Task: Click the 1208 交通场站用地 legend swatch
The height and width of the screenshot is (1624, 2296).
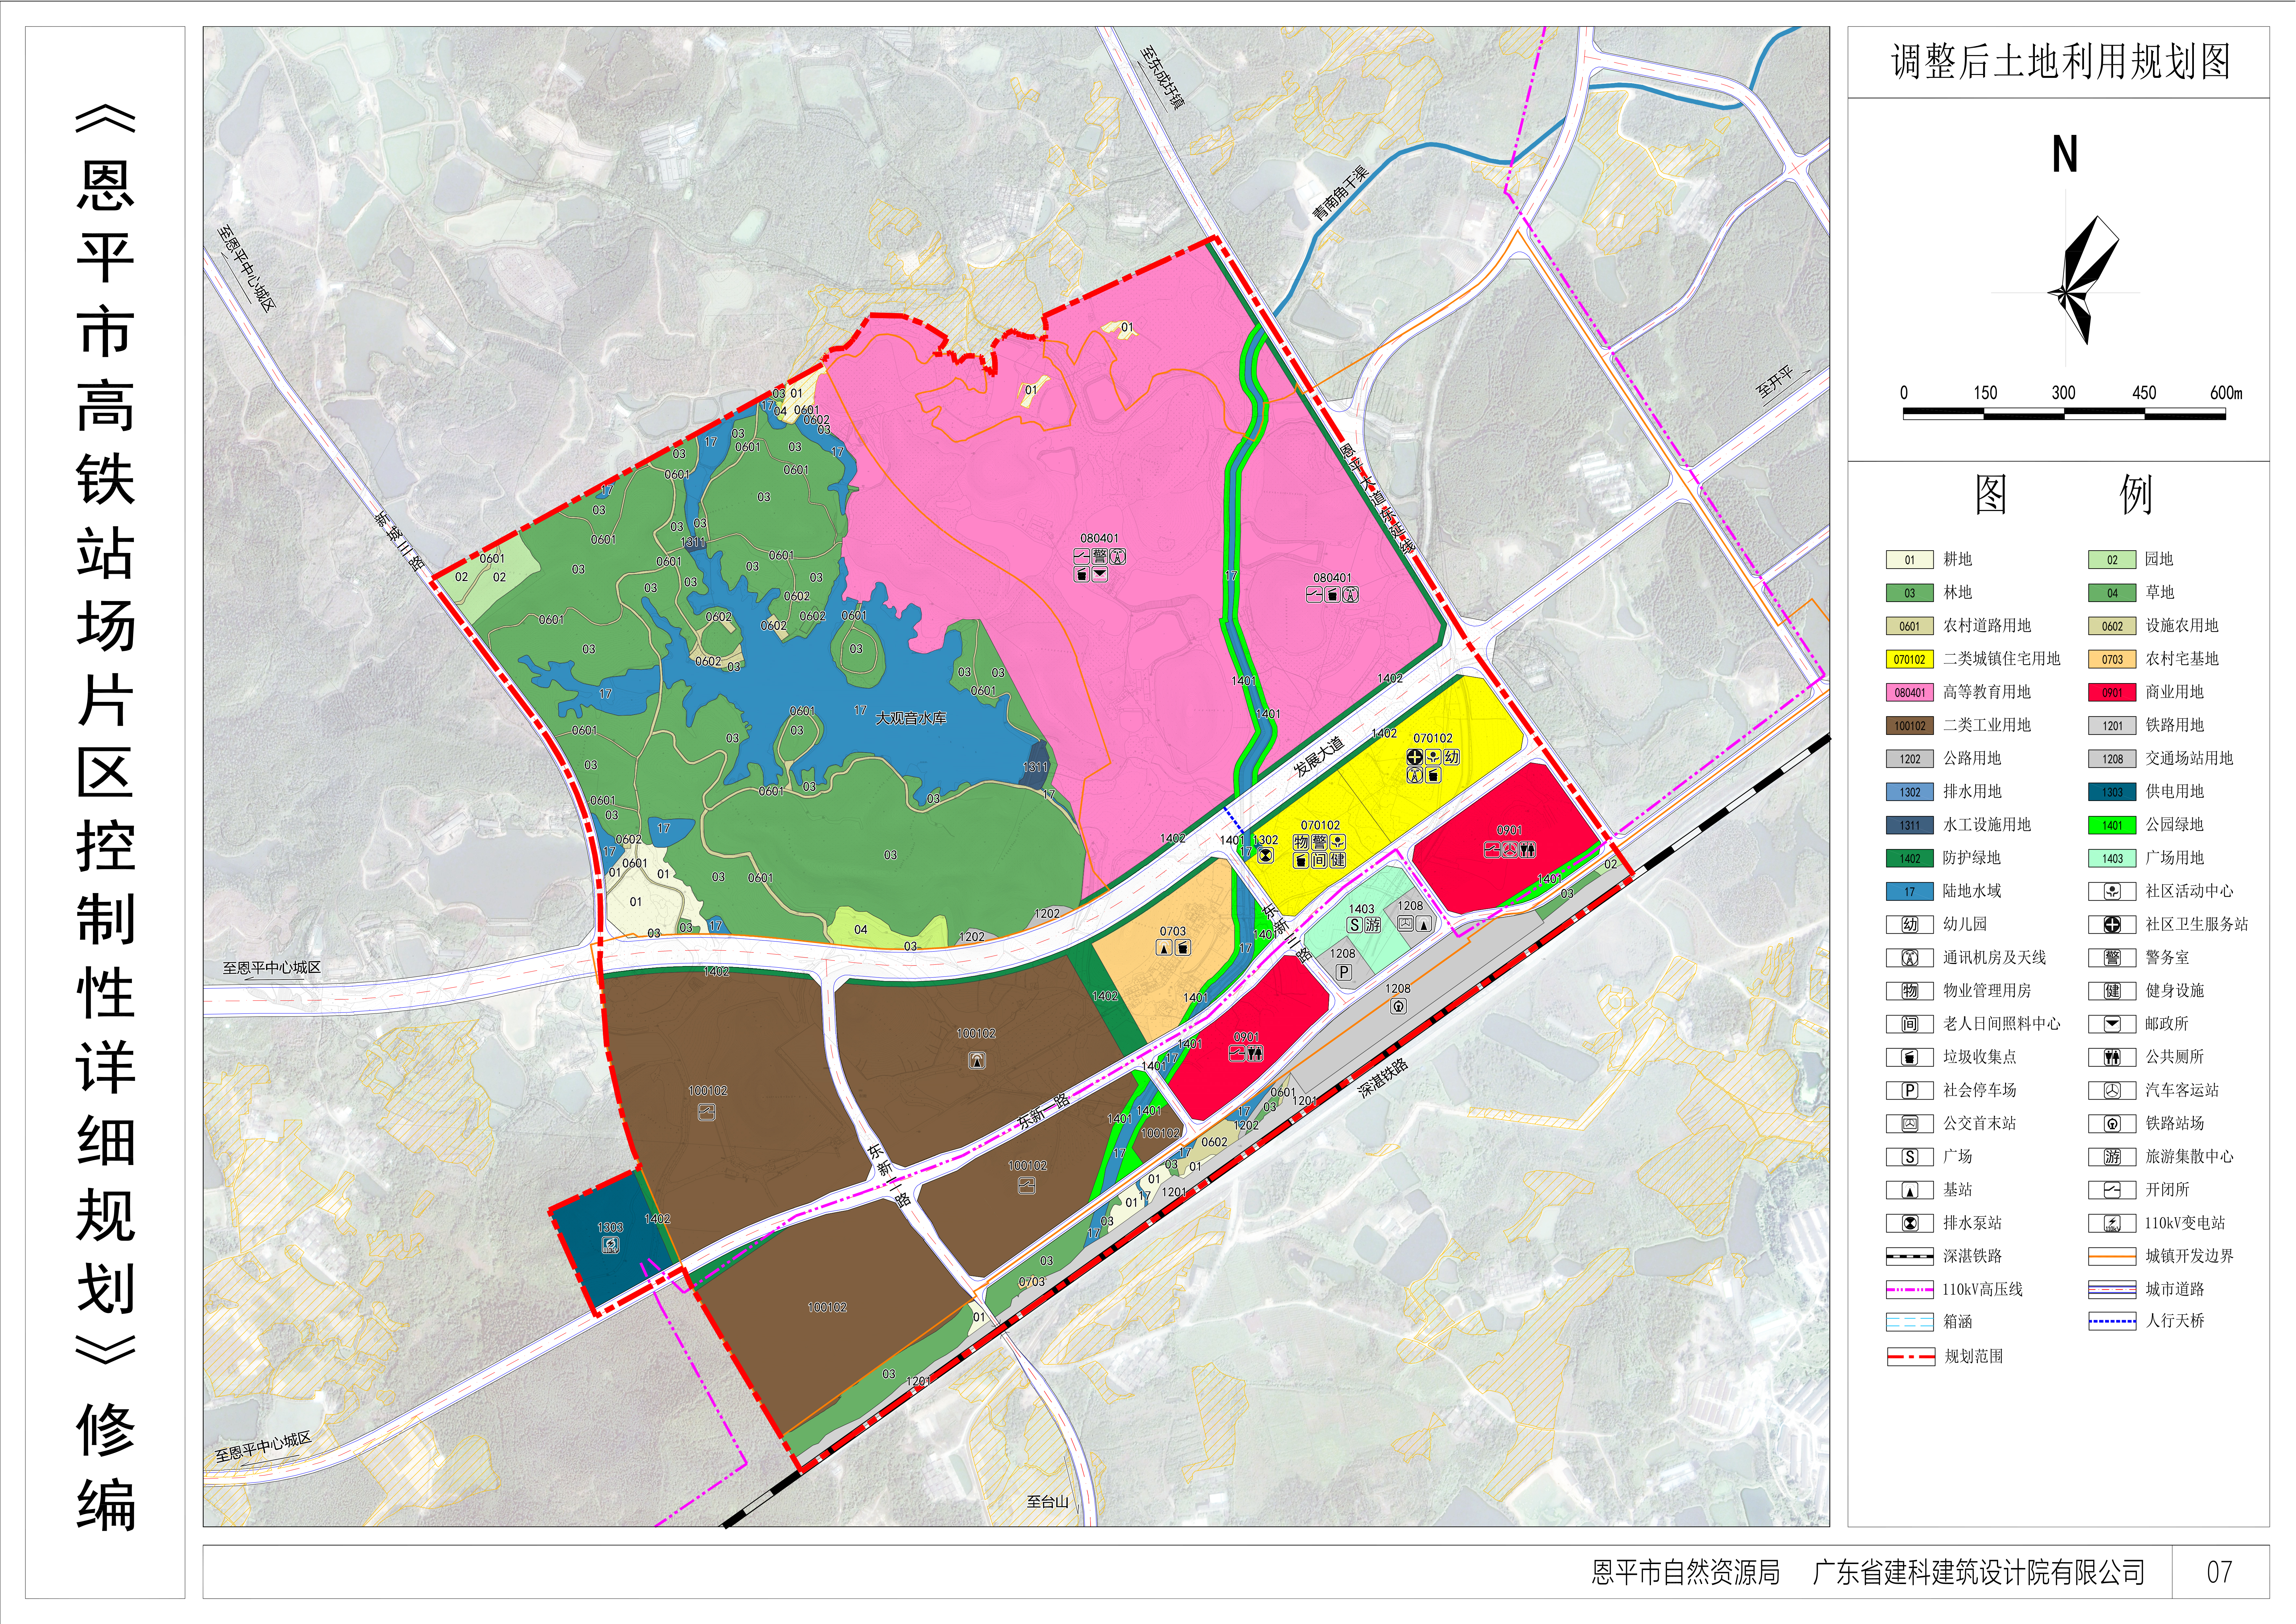Action: coord(2112,759)
